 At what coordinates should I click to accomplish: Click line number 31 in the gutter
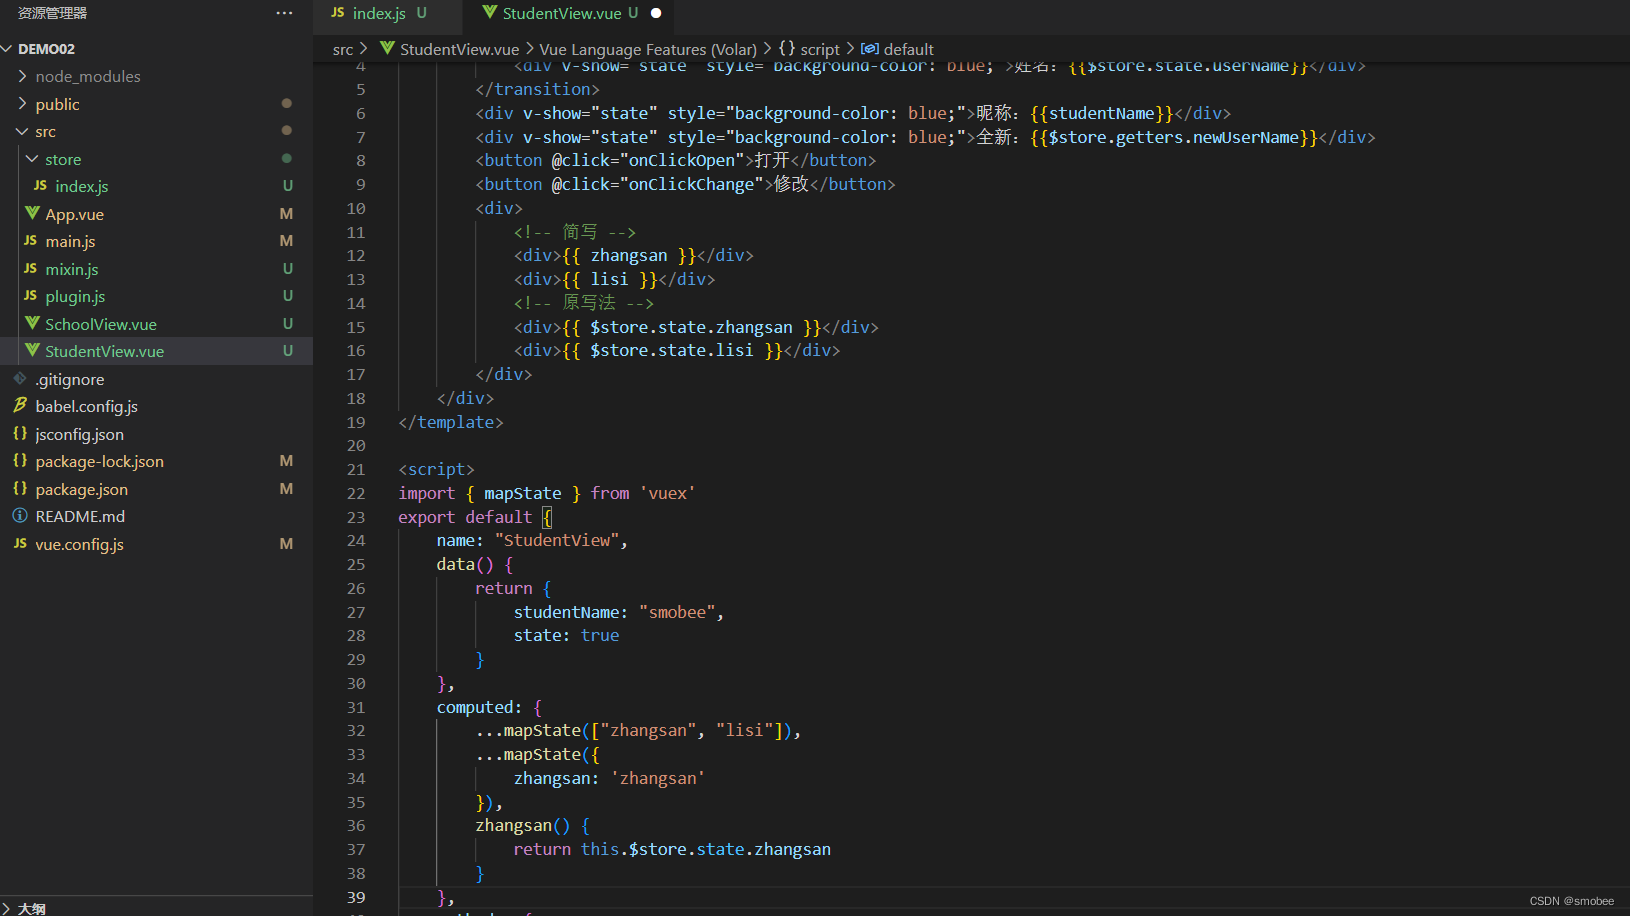pos(356,707)
